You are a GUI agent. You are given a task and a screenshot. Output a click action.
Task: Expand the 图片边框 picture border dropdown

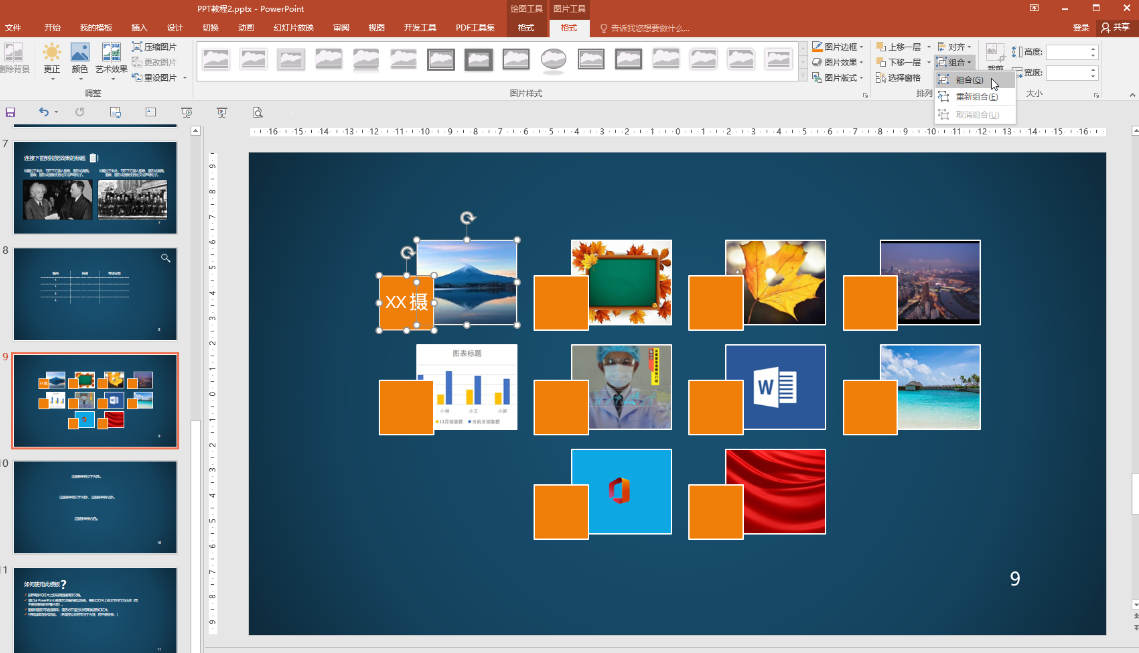click(838, 47)
